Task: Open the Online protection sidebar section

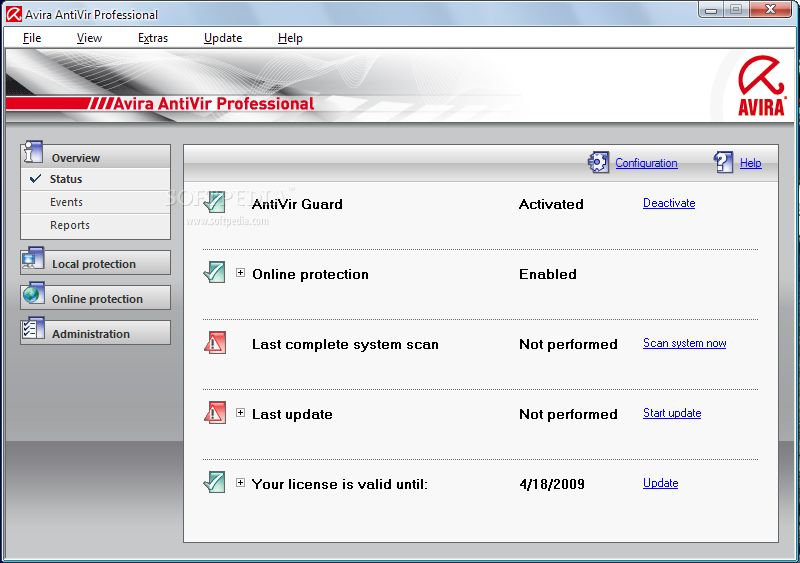Action: pos(95,298)
